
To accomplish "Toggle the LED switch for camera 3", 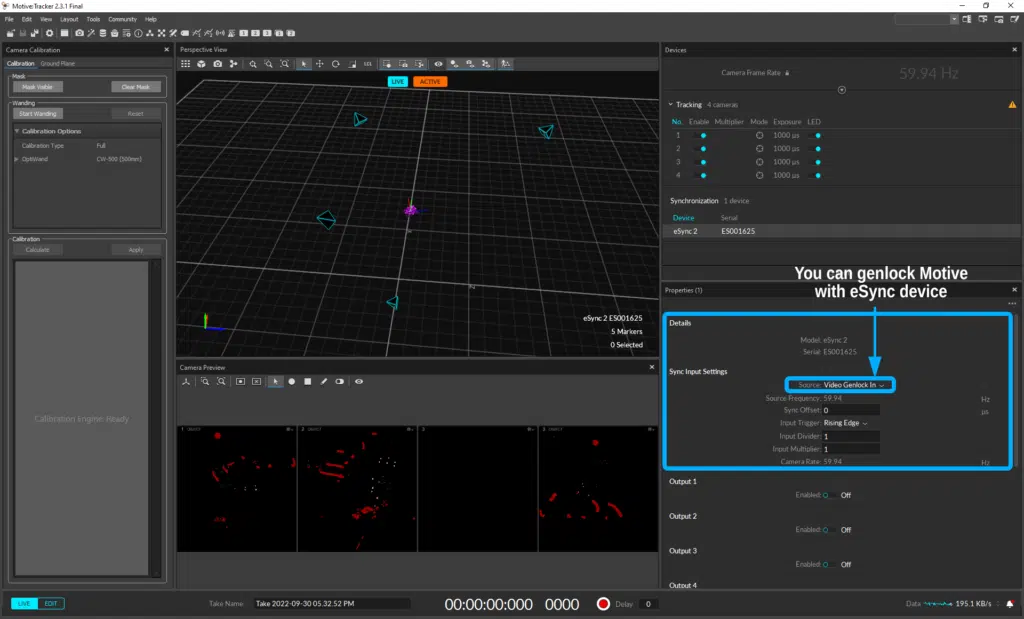I will [x=816, y=162].
